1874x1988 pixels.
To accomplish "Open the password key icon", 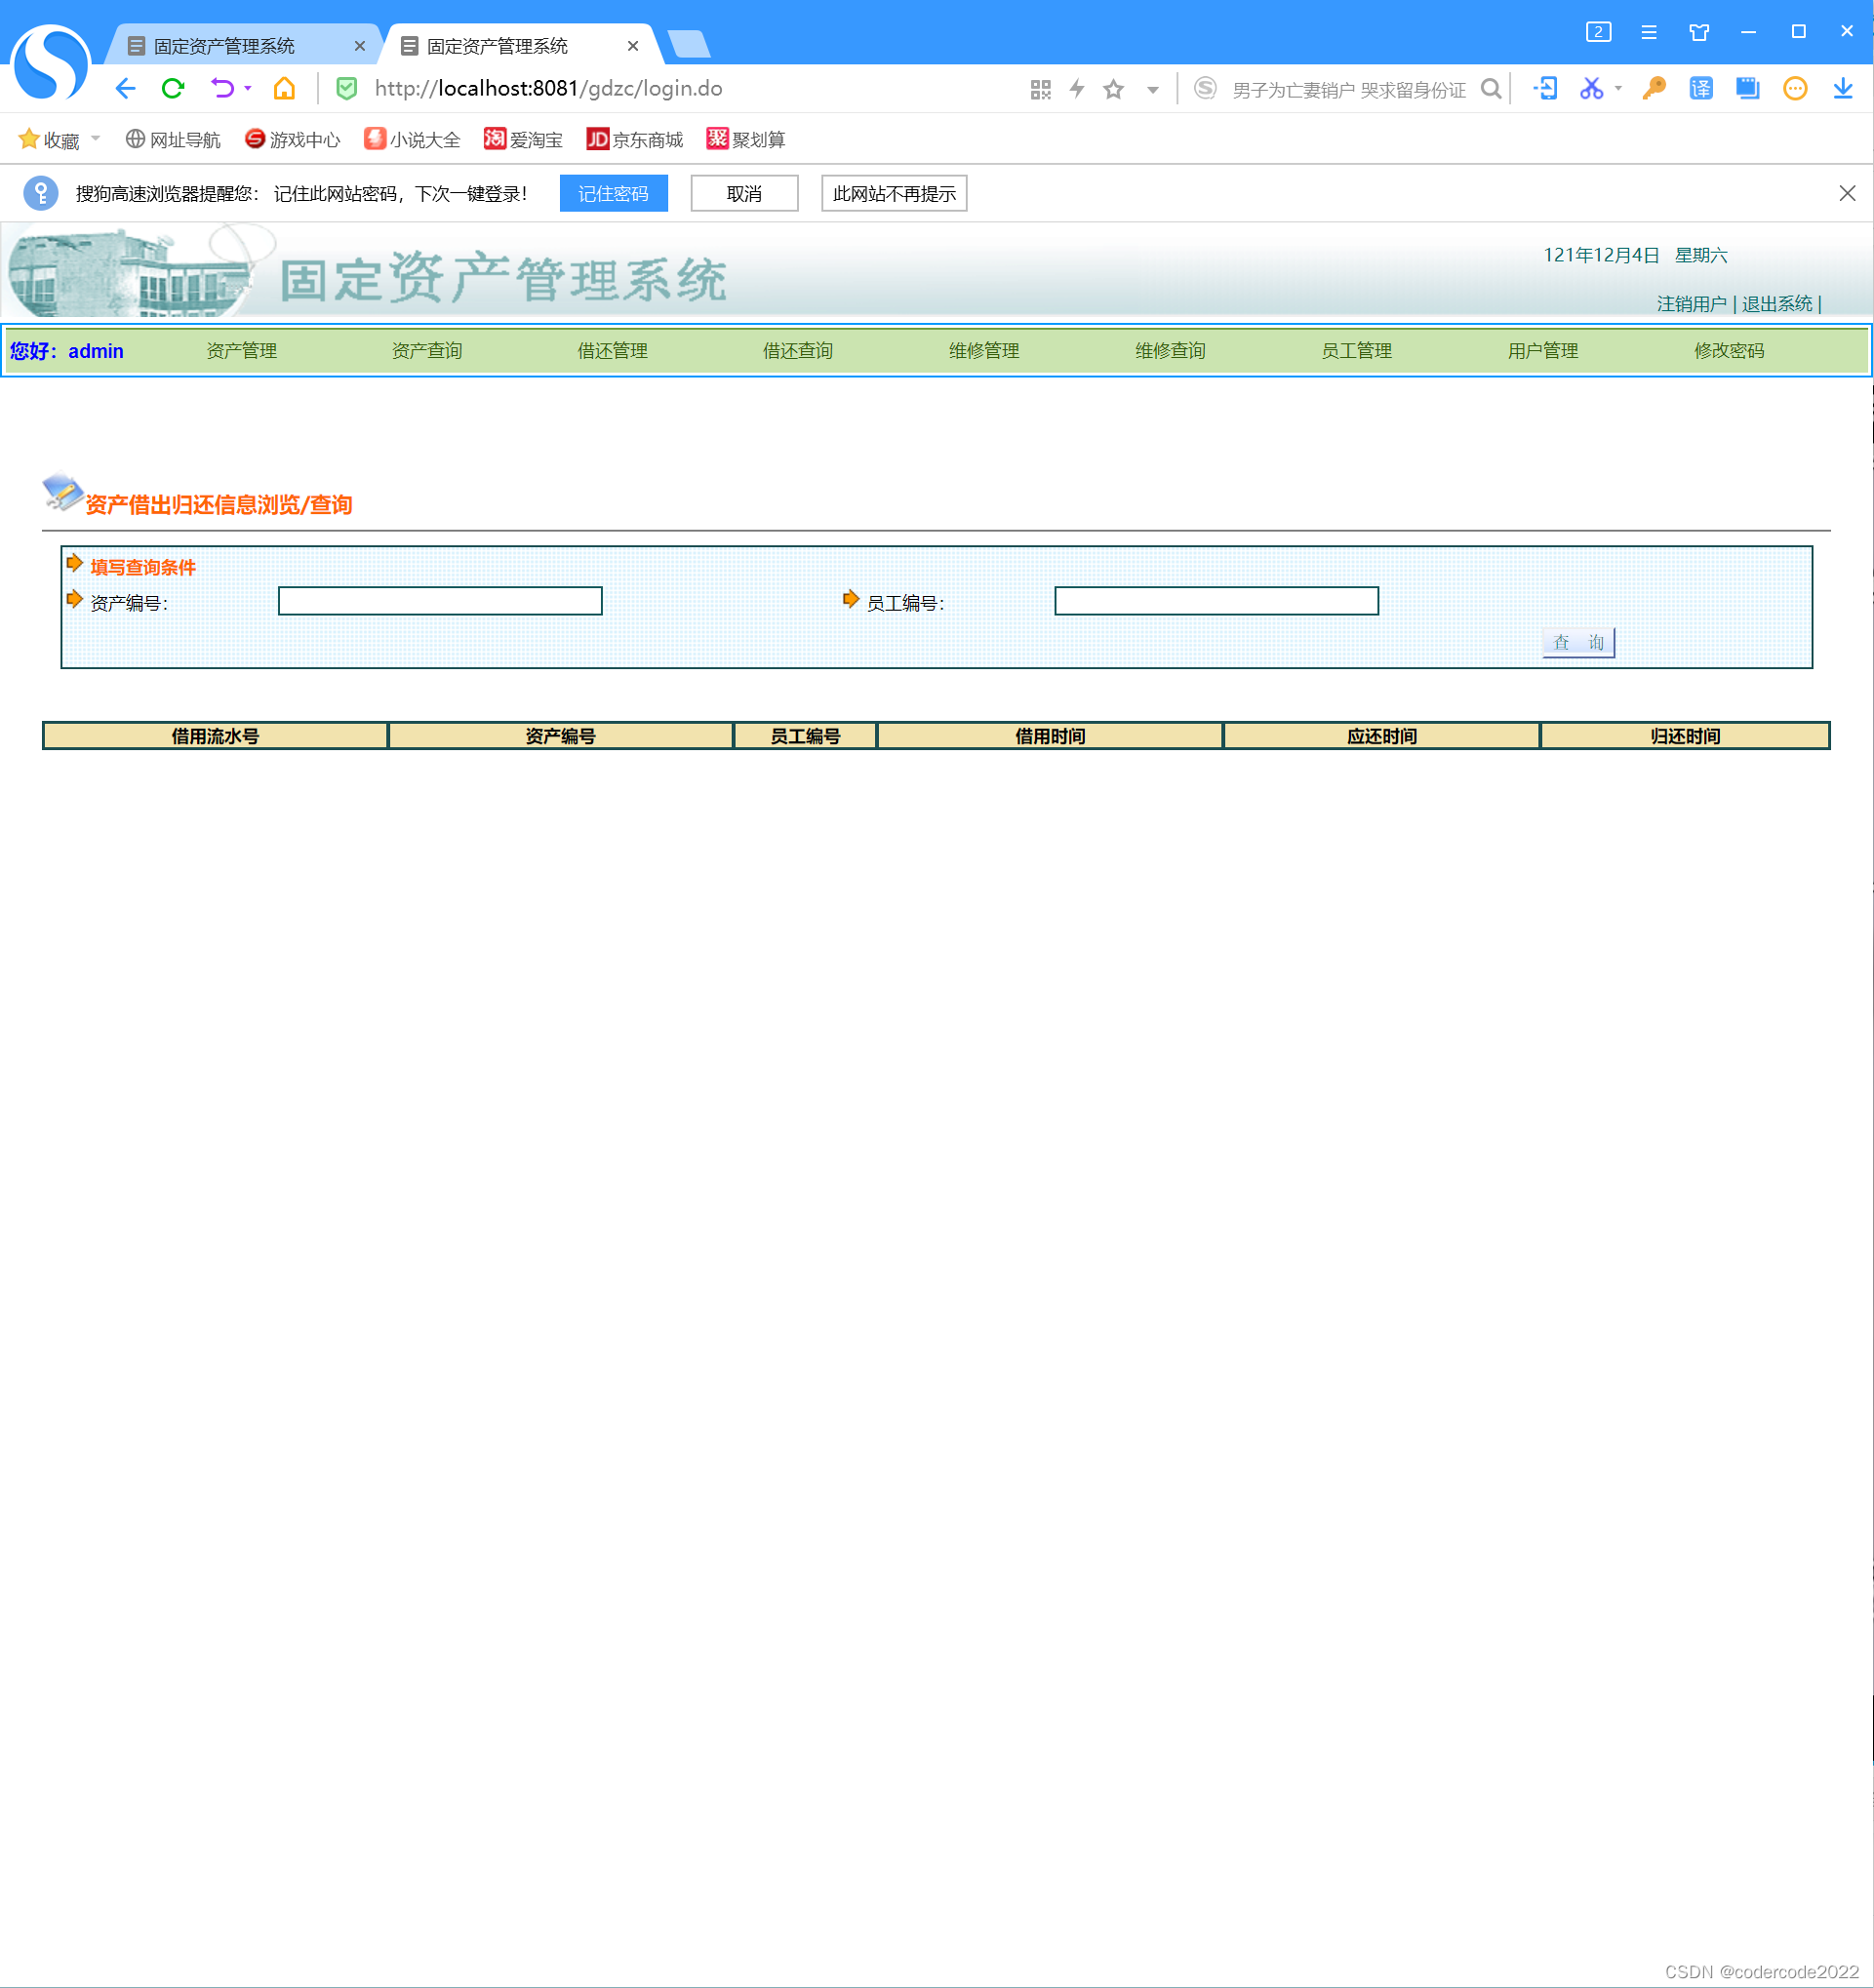I will click(x=1653, y=89).
